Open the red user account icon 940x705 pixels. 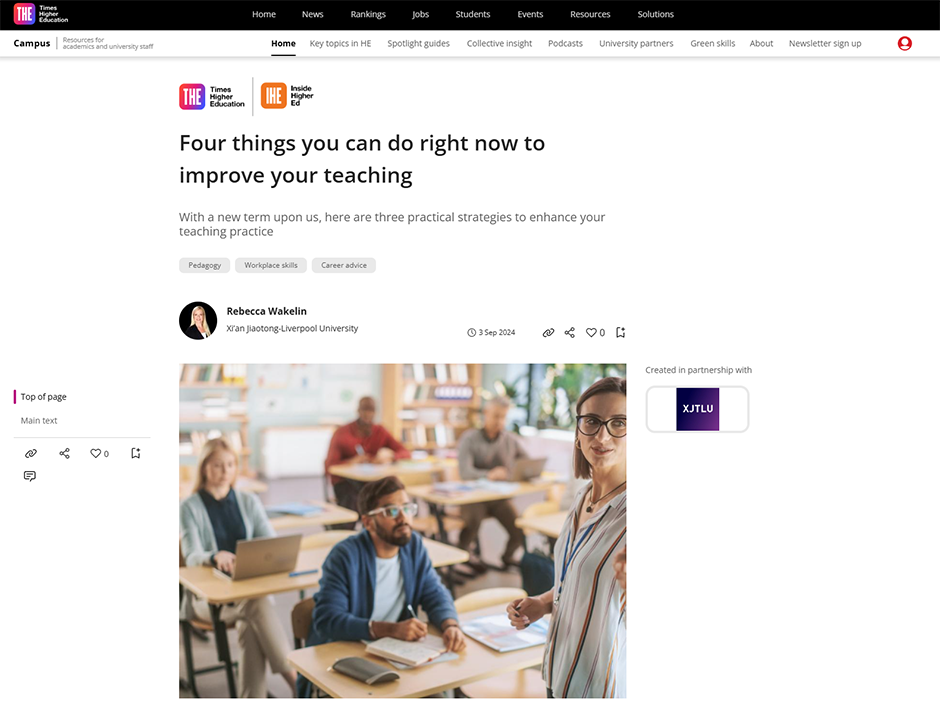click(905, 44)
